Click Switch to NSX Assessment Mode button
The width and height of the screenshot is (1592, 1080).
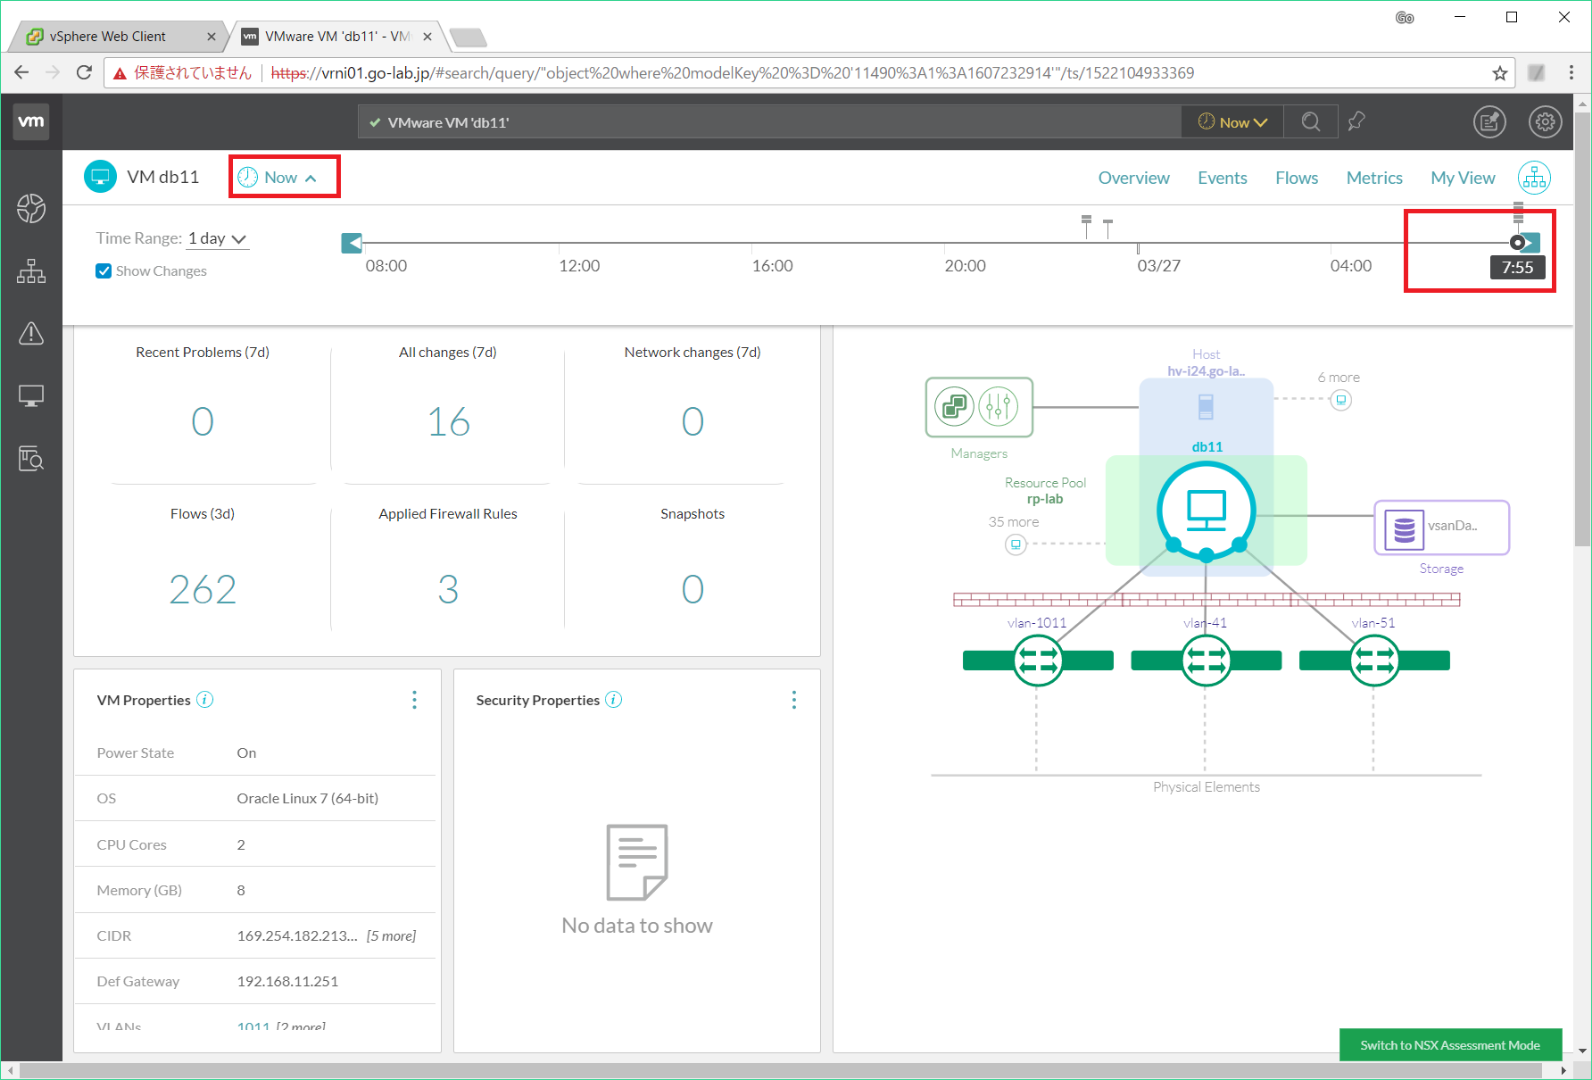pos(1449,1045)
